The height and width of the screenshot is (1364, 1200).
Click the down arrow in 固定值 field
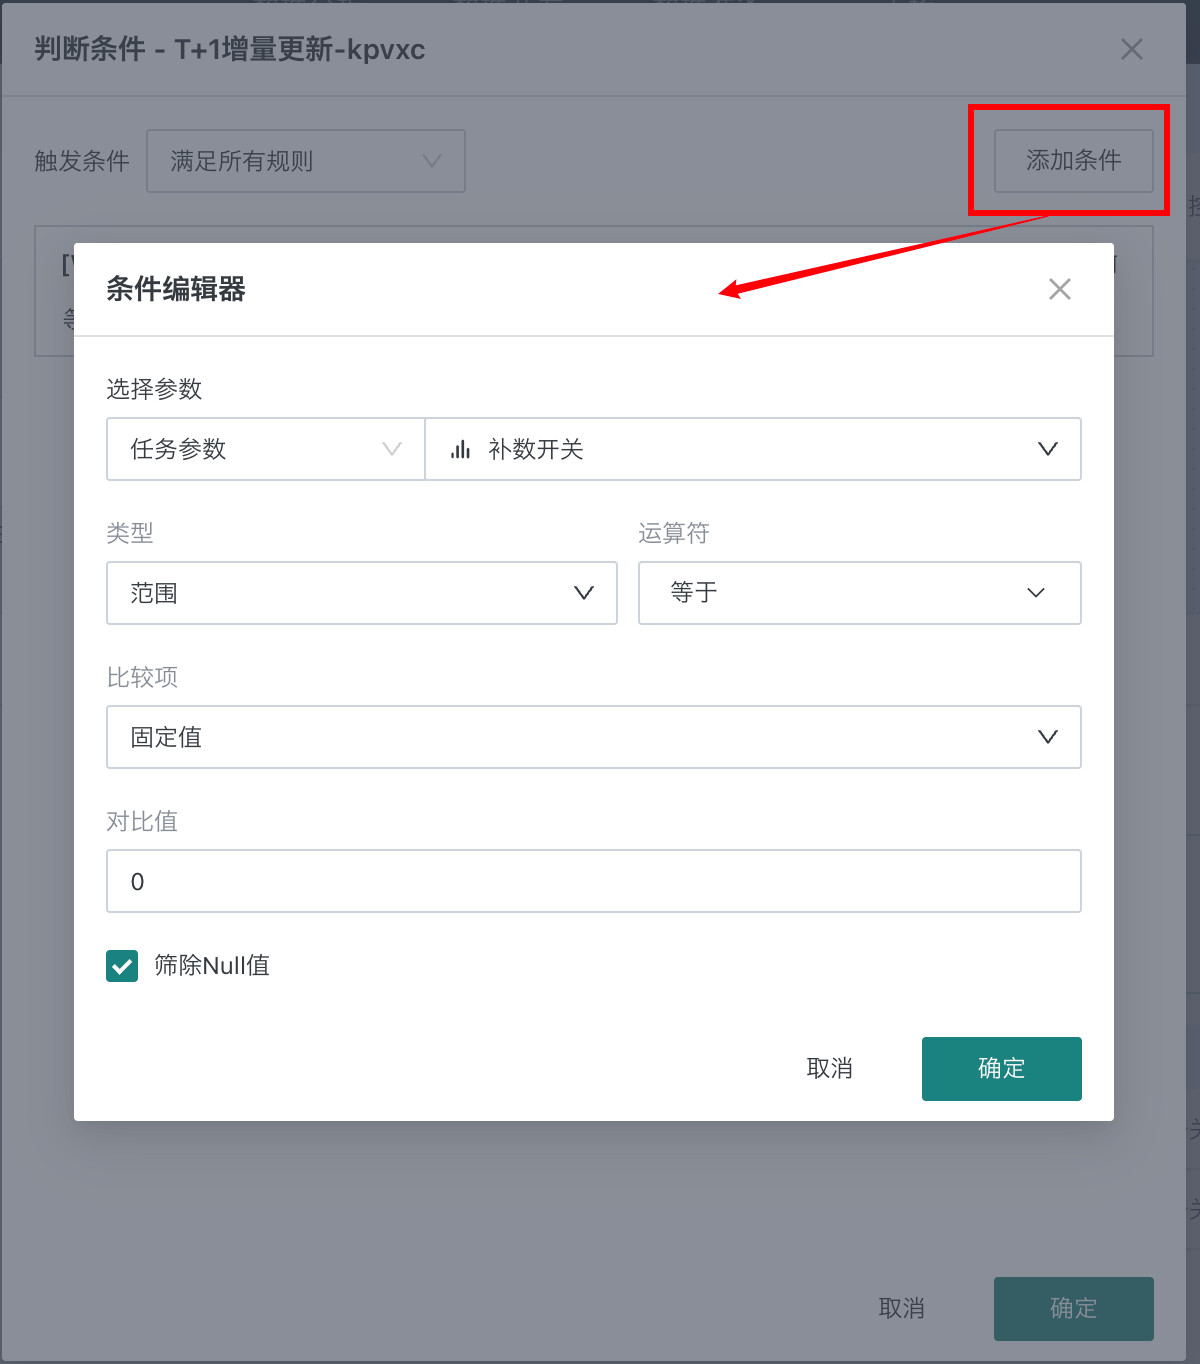[1047, 738]
